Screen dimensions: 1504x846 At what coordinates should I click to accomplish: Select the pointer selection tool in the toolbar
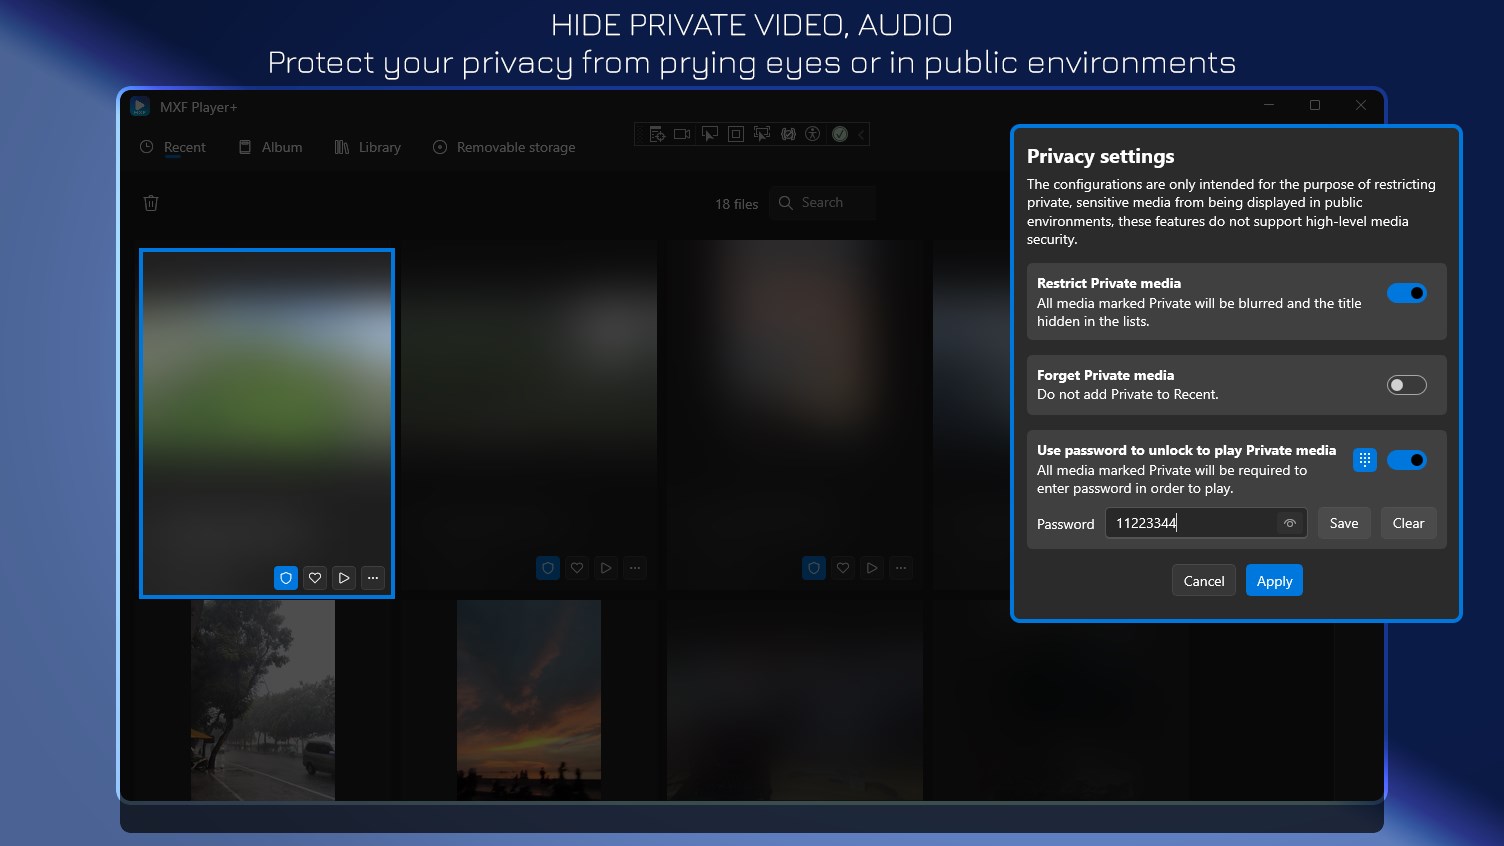click(x=709, y=133)
